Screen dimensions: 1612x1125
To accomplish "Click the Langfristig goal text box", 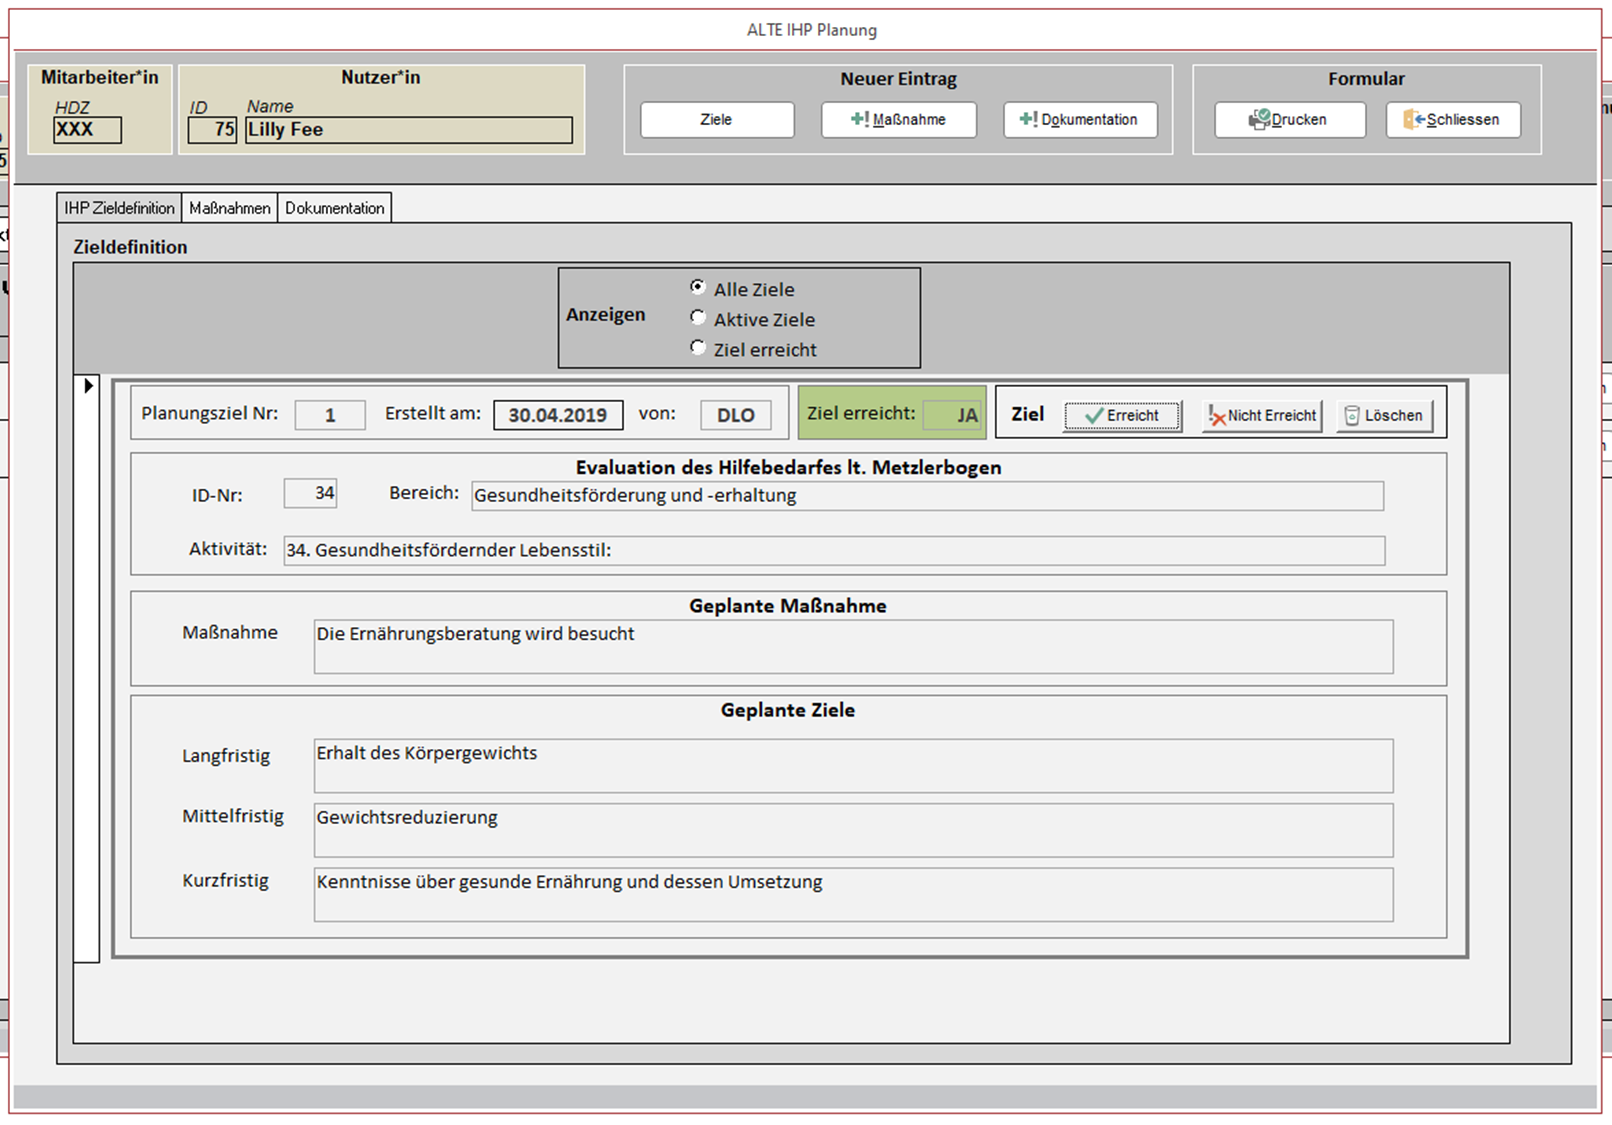I will click(x=853, y=766).
